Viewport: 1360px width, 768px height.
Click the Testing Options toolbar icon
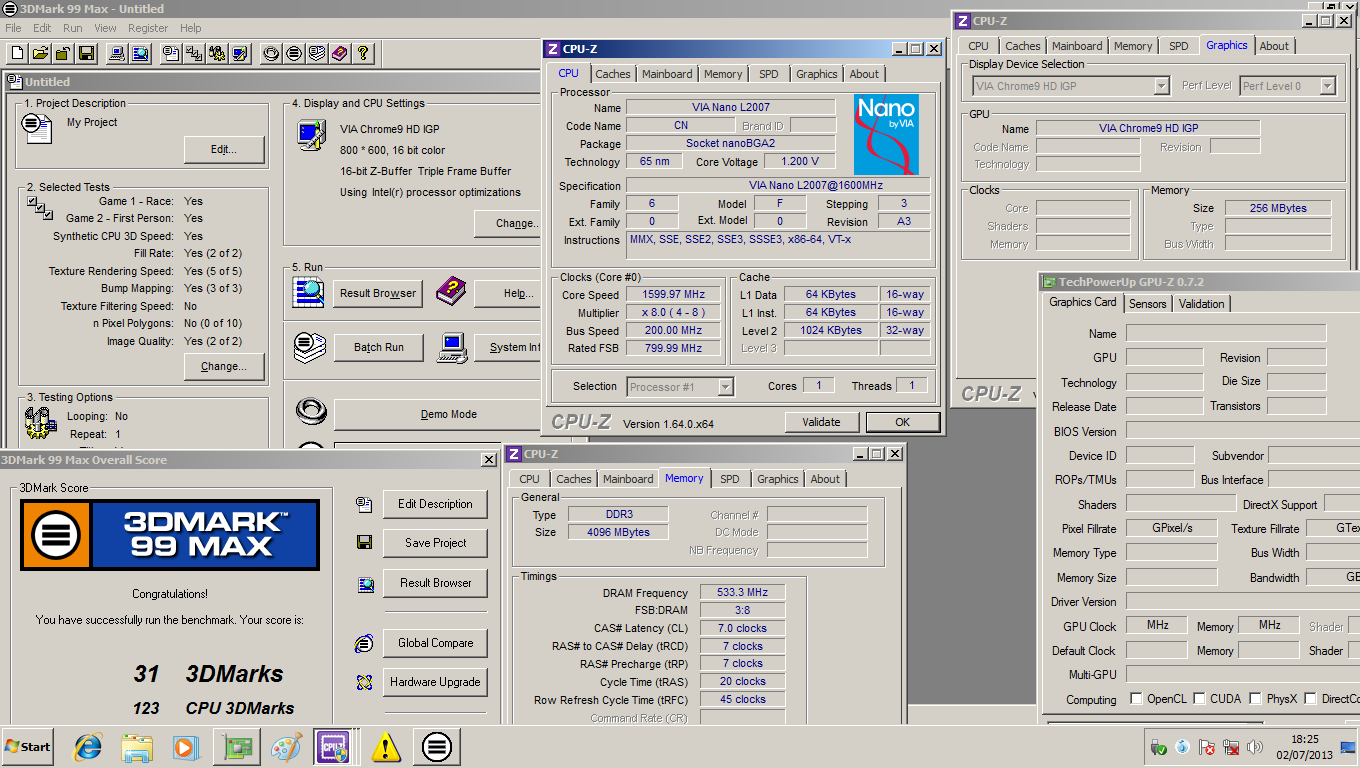217,53
